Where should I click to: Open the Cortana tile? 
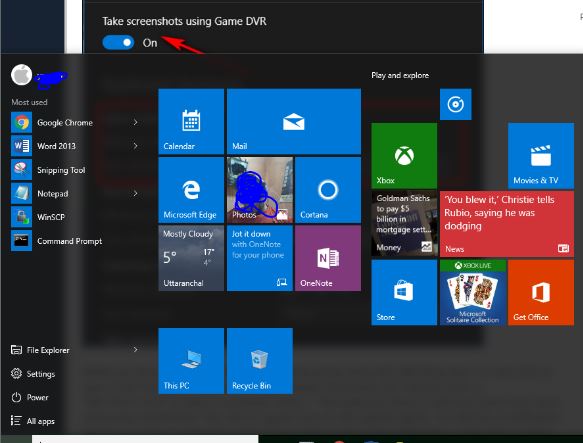[328, 190]
